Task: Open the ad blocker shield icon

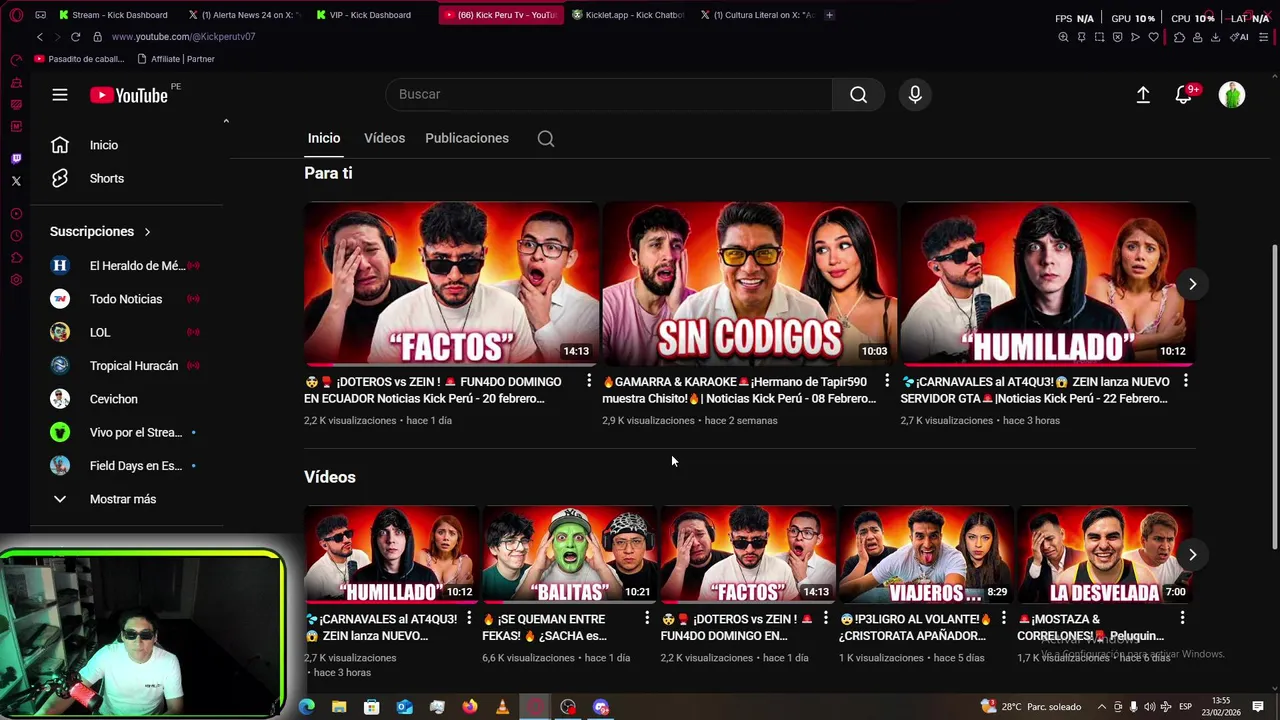Action: 1117,37
